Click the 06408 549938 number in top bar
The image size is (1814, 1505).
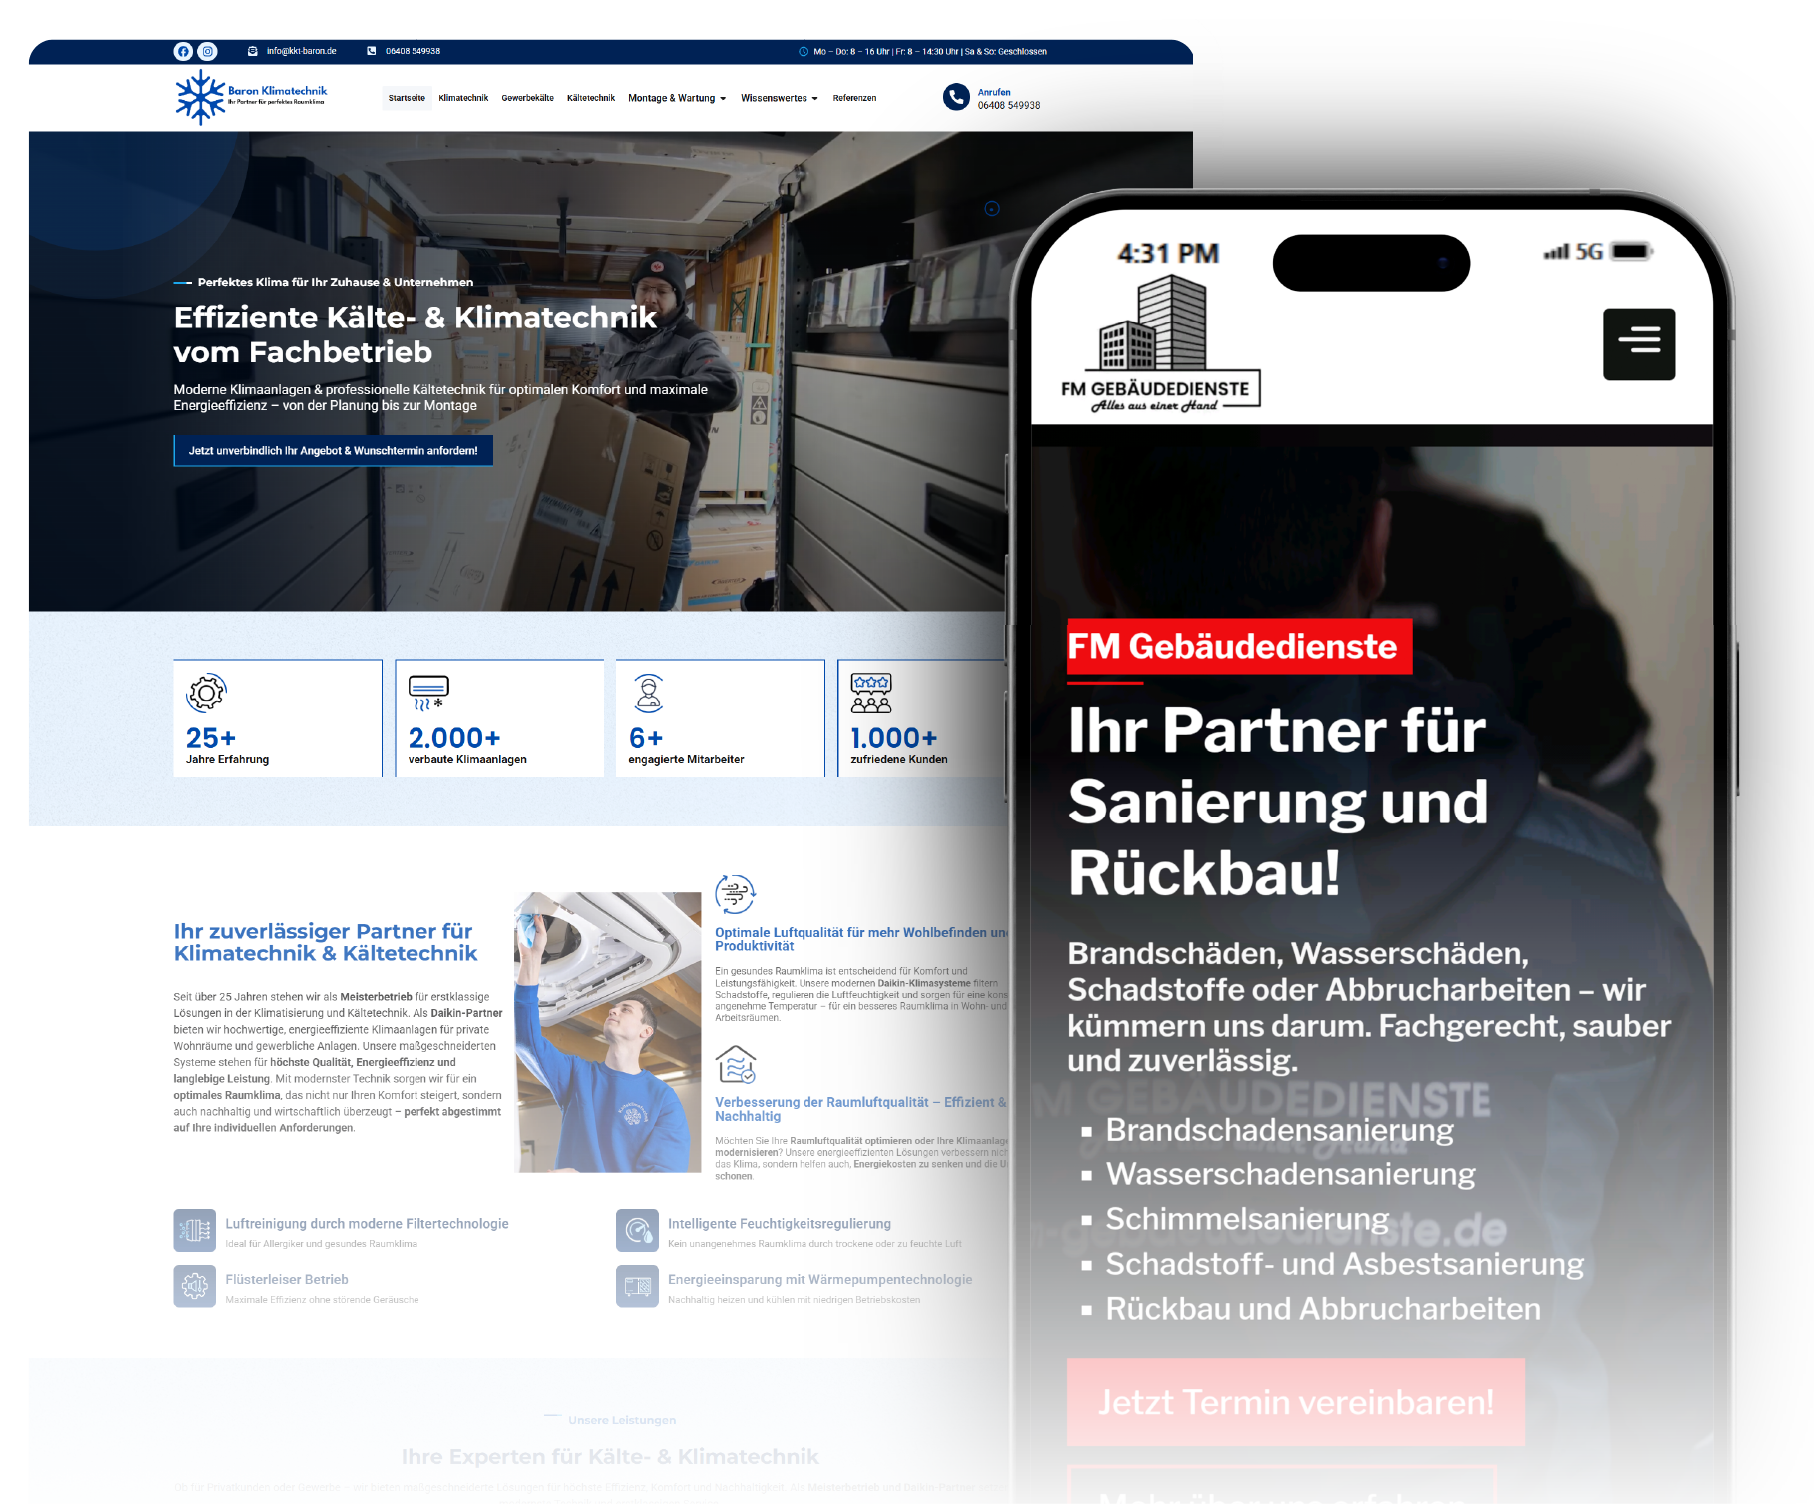tap(413, 51)
